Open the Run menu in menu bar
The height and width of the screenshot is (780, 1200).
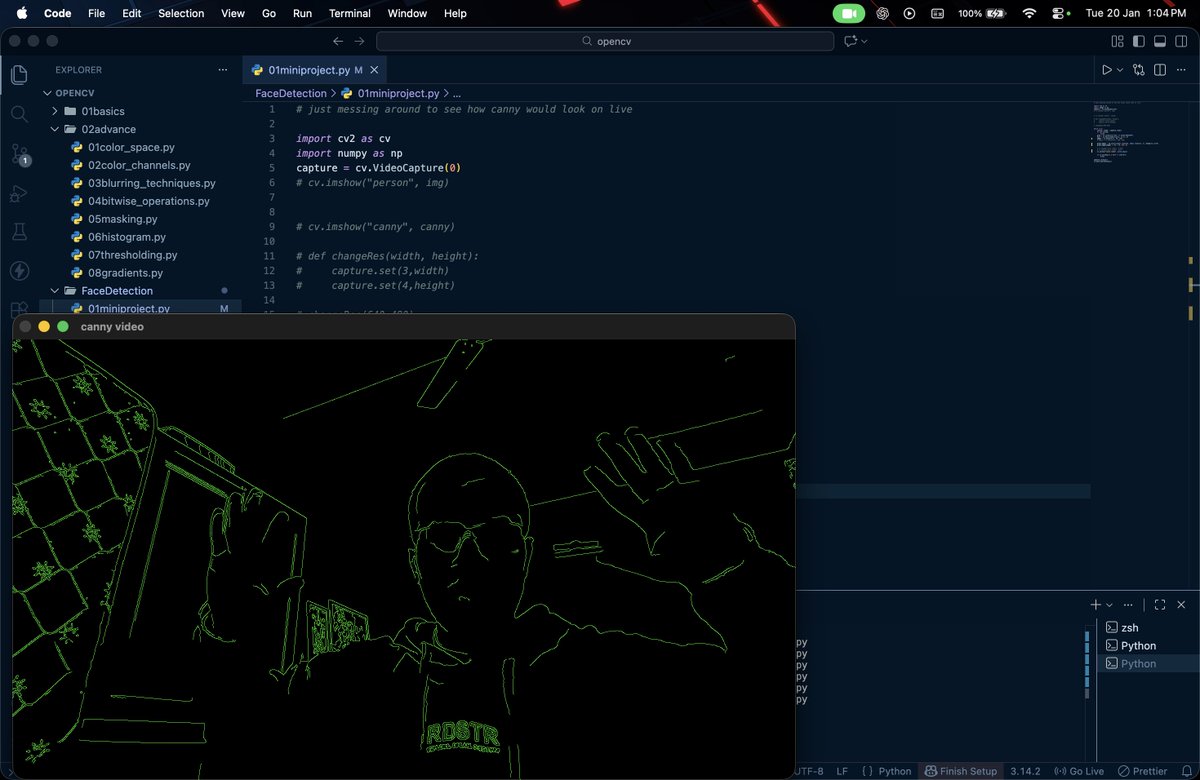click(x=302, y=13)
